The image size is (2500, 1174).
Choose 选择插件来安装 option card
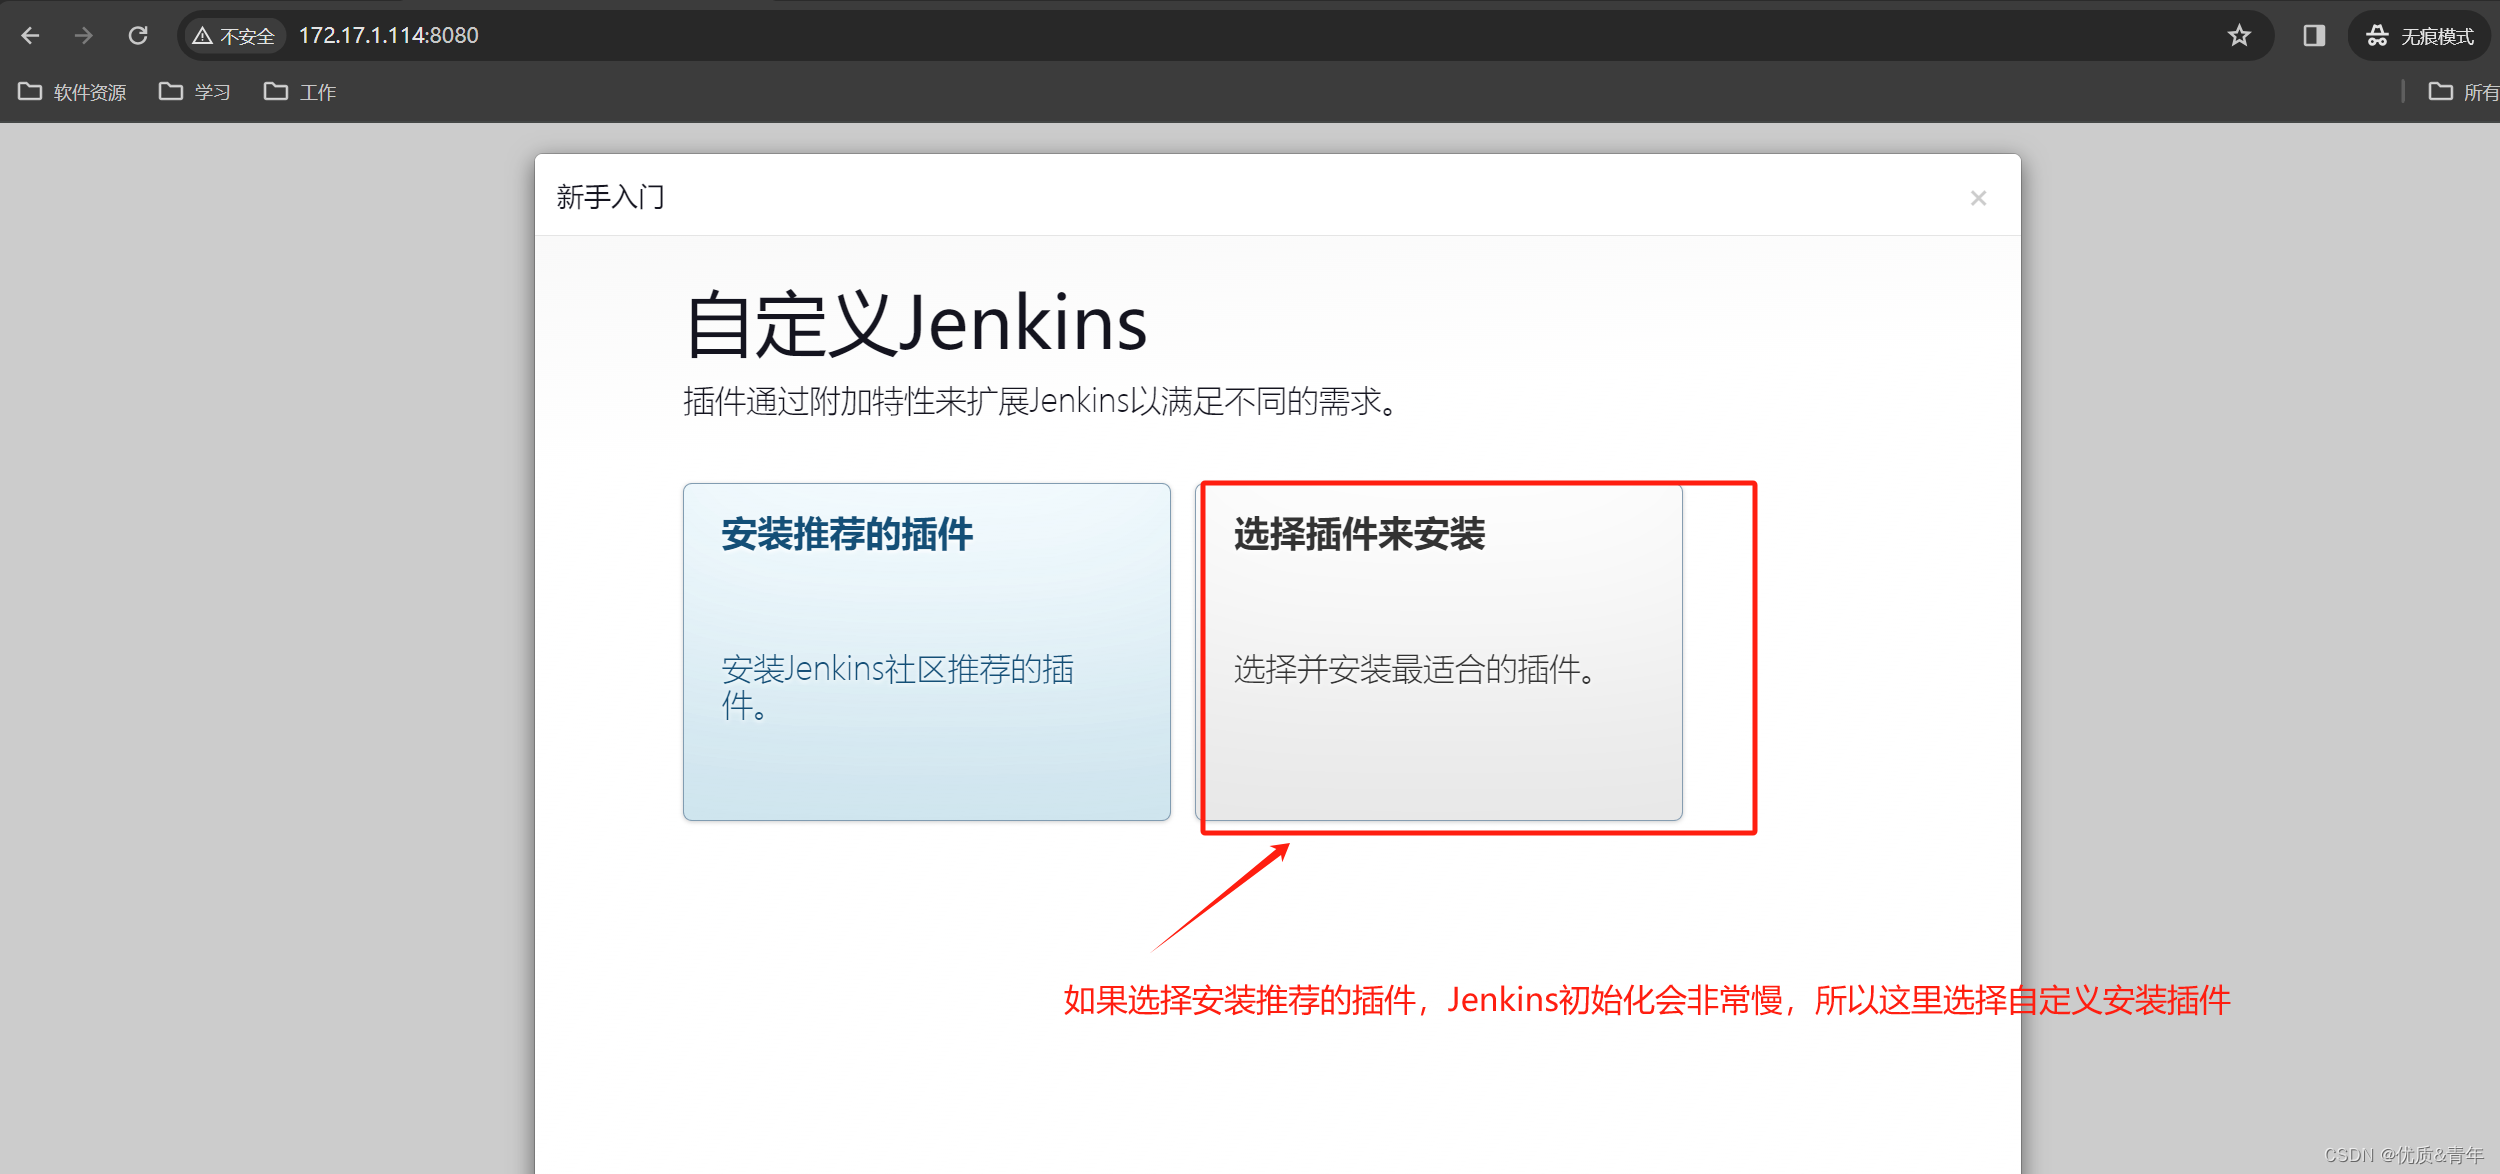click(1439, 652)
